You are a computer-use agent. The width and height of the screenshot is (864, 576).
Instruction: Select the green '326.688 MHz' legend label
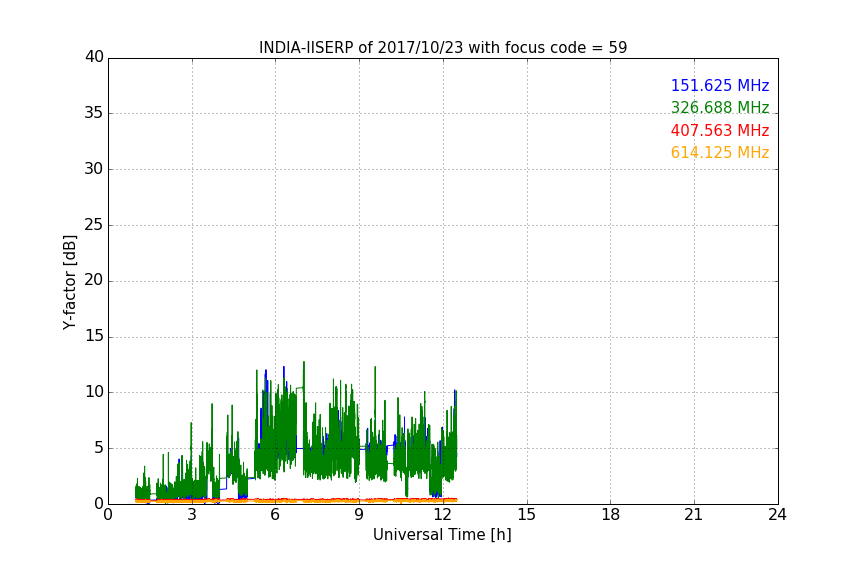click(x=720, y=107)
